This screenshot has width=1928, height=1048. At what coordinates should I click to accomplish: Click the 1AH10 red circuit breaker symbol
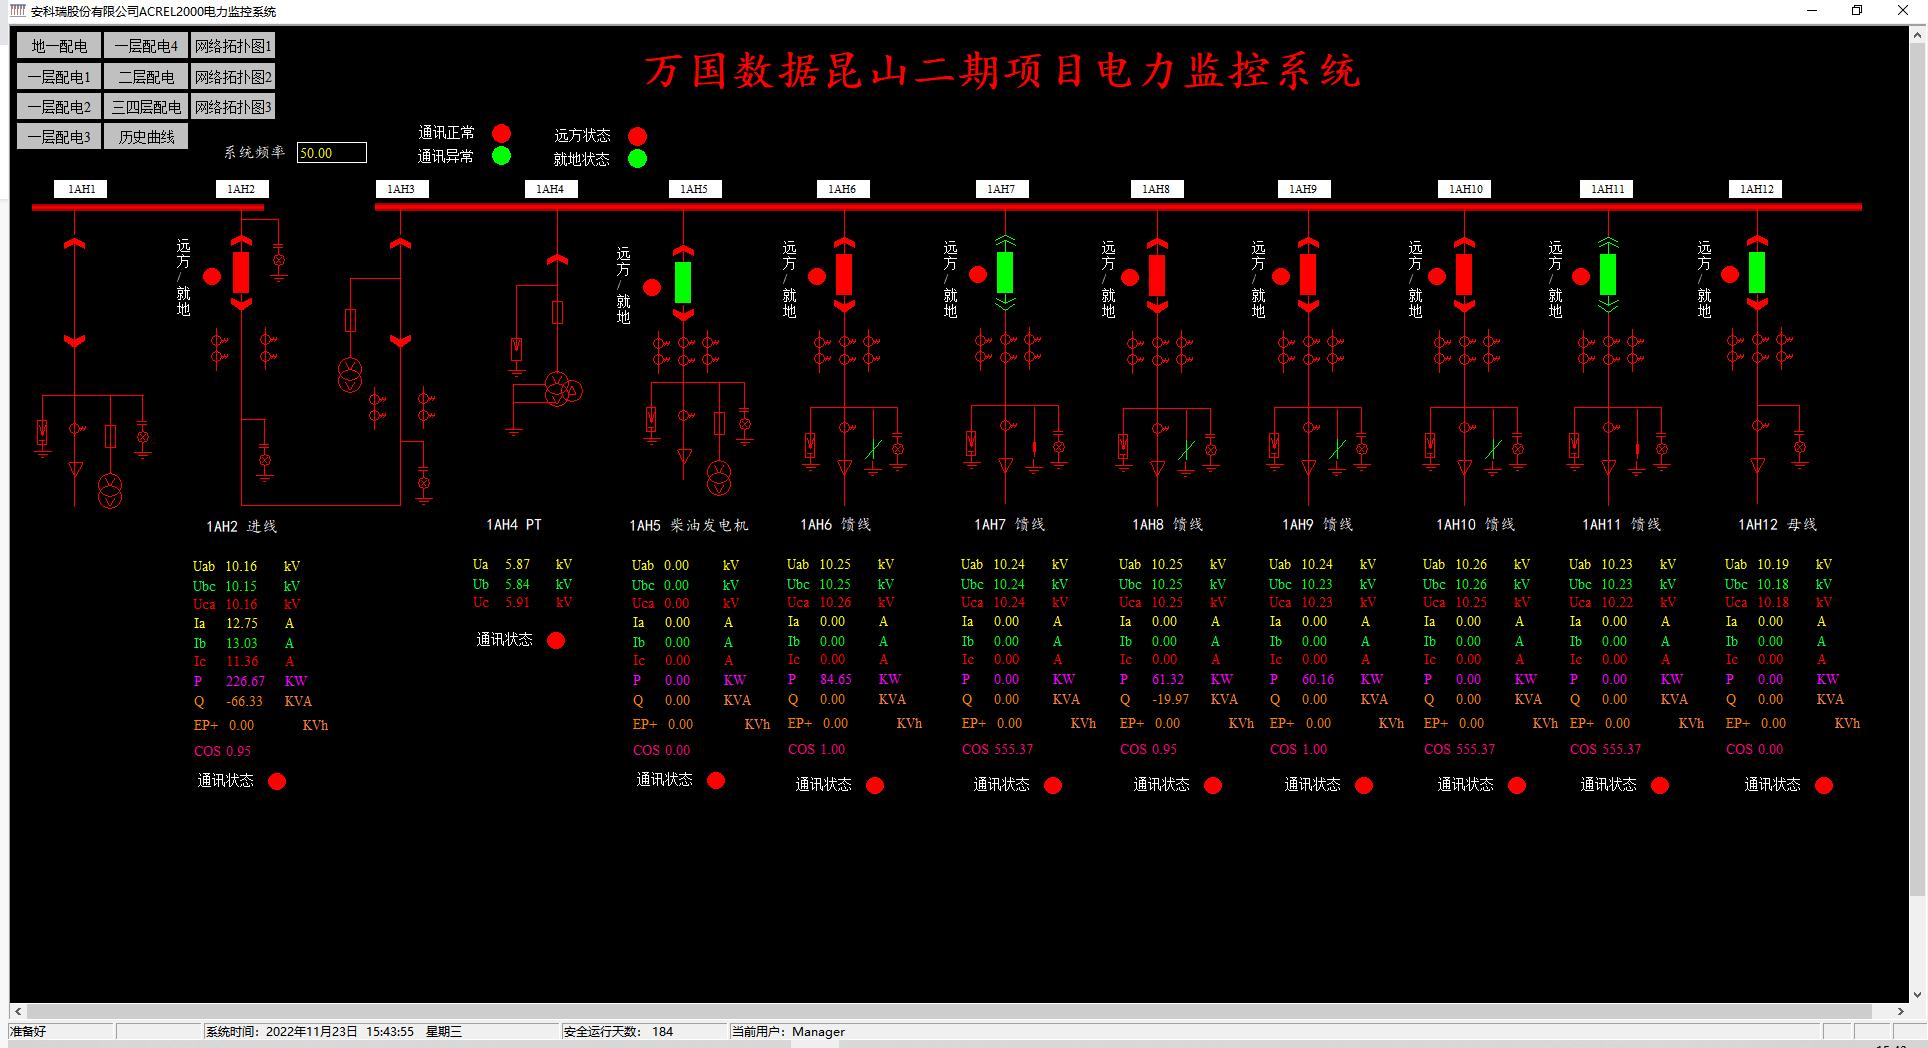[x=1464, y=274]
